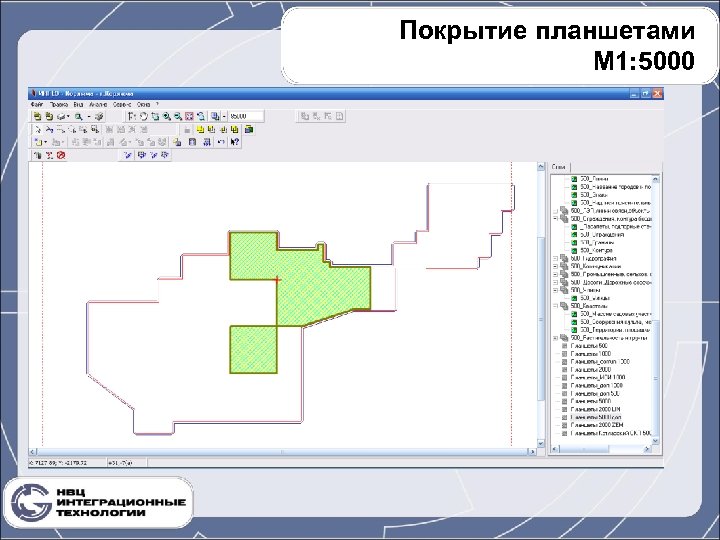Open the Анализ menu

98,105
